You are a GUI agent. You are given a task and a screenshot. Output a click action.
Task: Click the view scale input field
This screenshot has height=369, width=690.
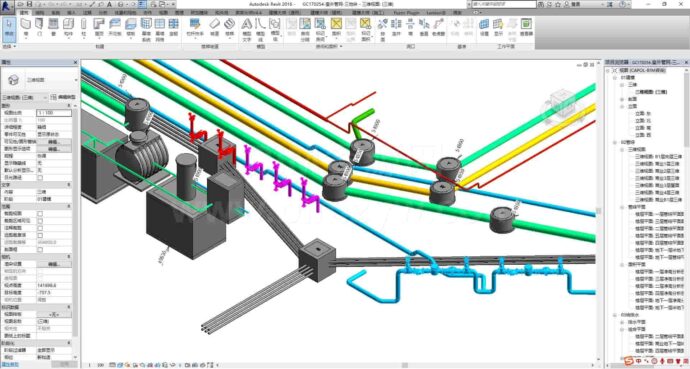54,113
